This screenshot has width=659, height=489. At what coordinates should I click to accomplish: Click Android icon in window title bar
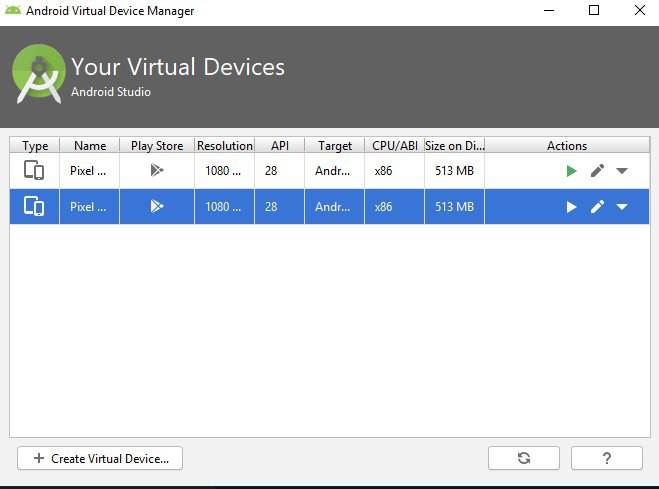[13, 10]
